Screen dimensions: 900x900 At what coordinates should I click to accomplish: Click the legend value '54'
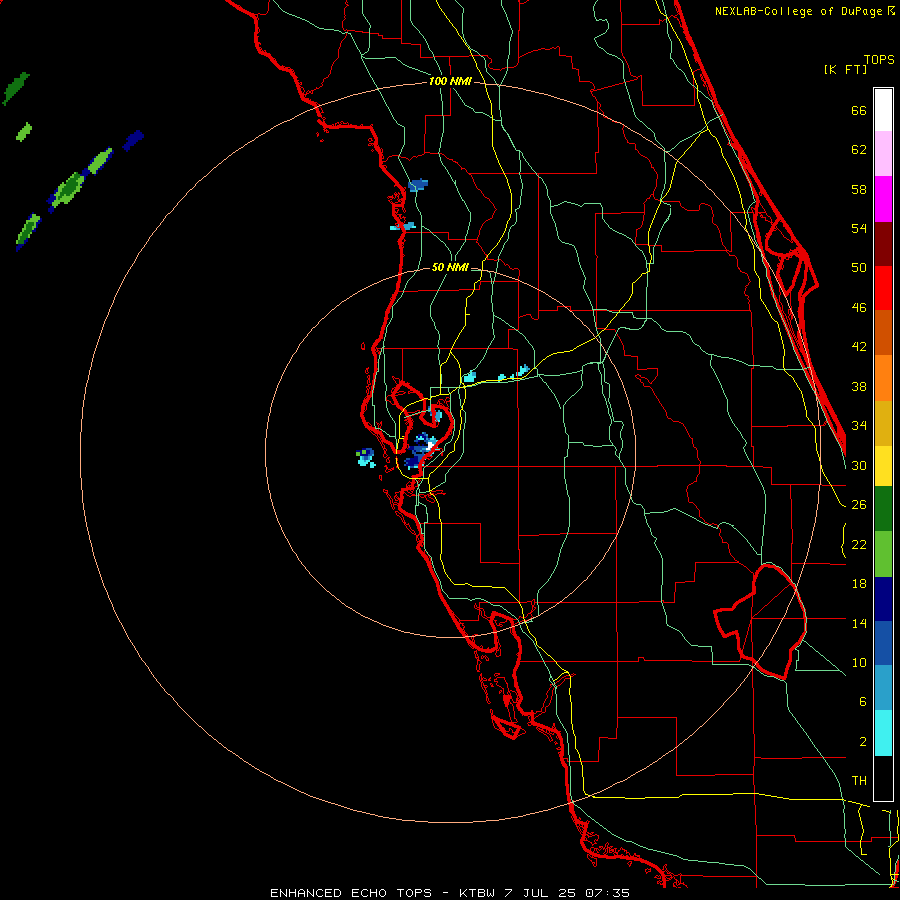[x=859, y=228]
